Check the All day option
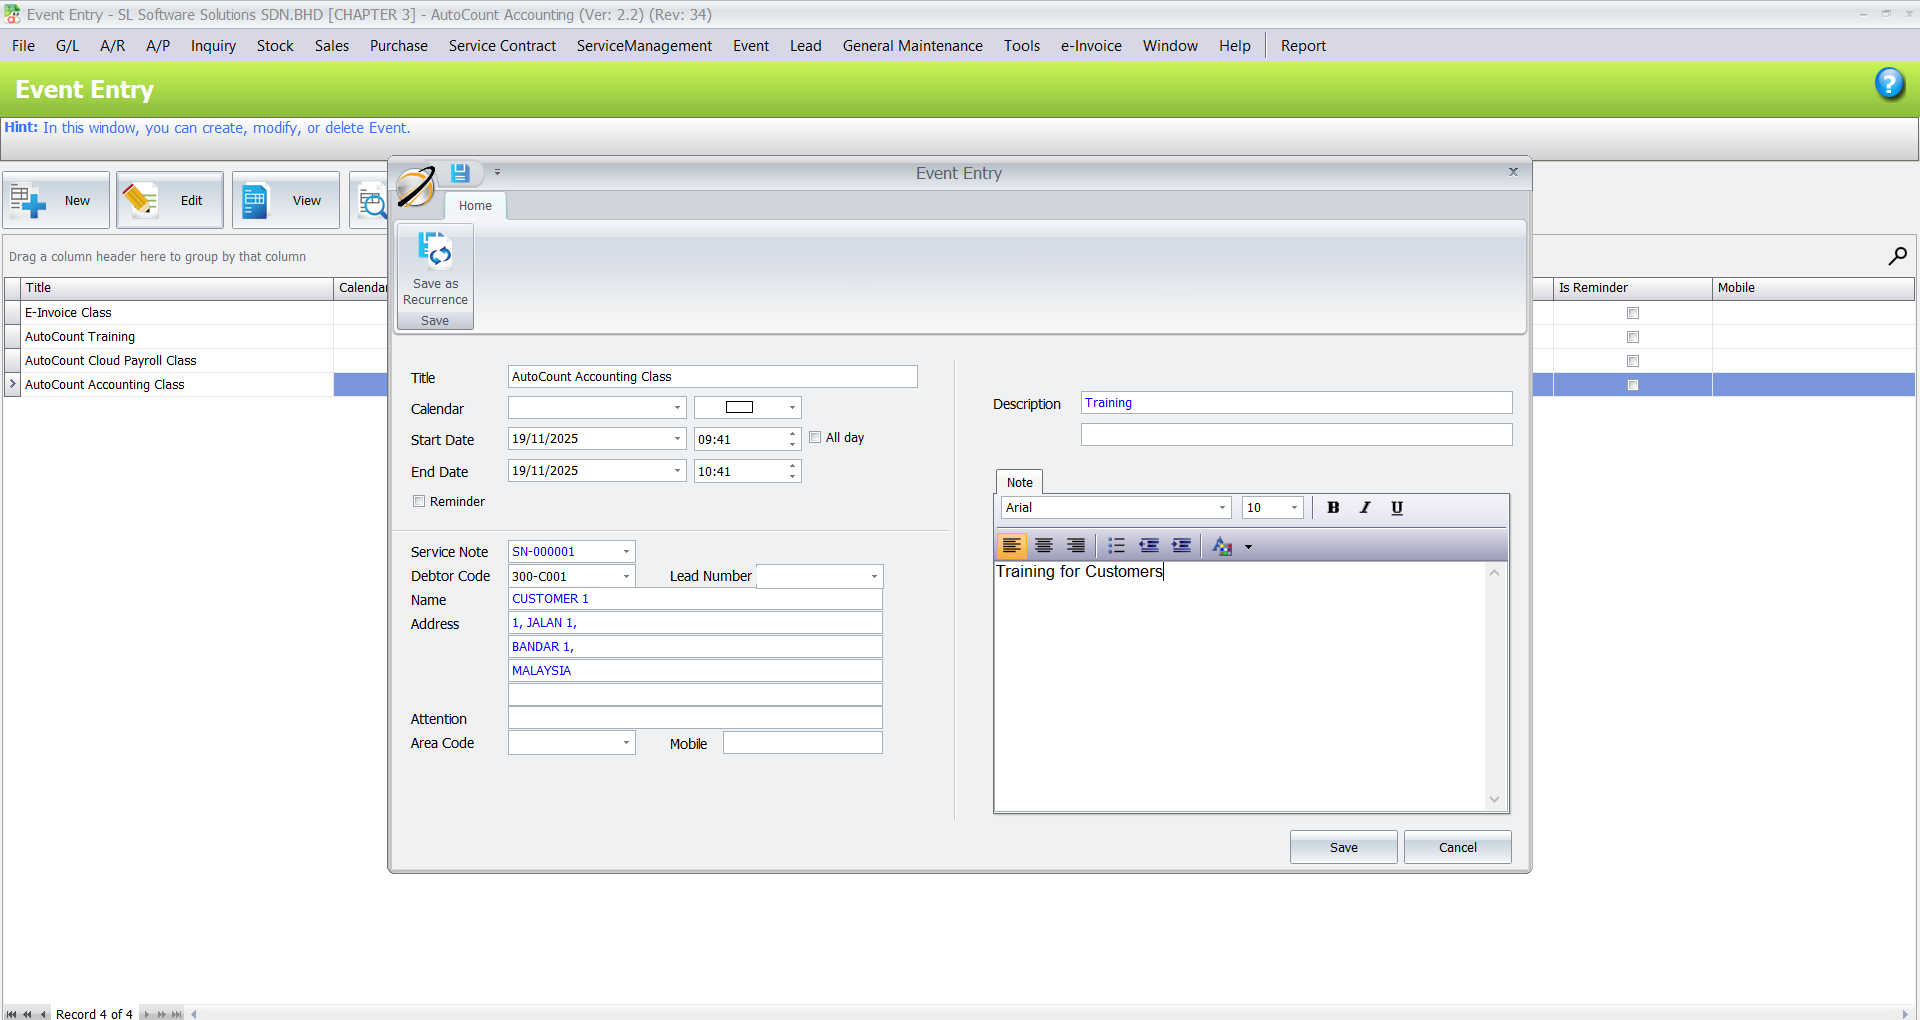This screenshot has width=1920, height=1020. click(815, 437)
